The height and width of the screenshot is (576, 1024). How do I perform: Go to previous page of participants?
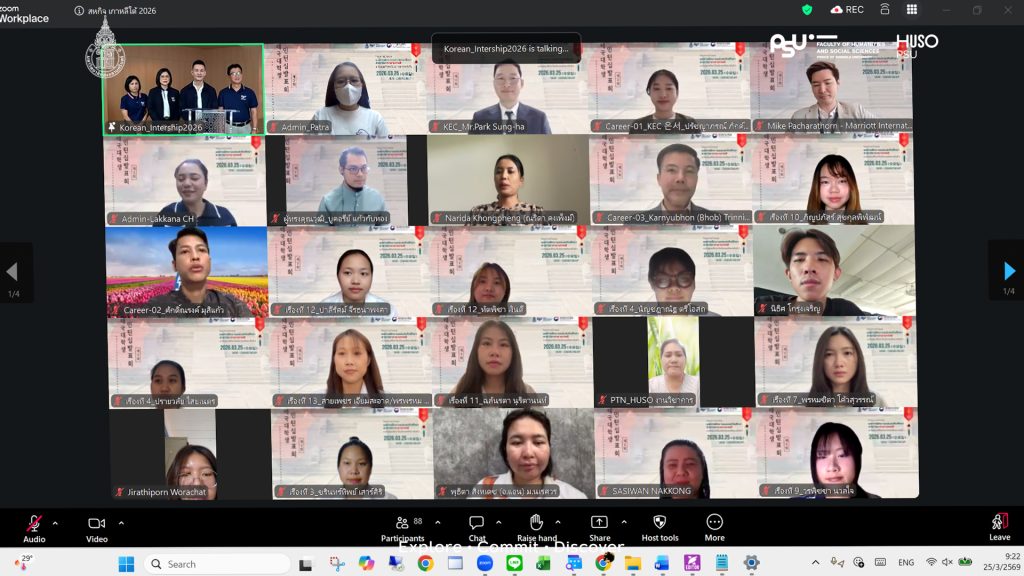coord(13,271)
